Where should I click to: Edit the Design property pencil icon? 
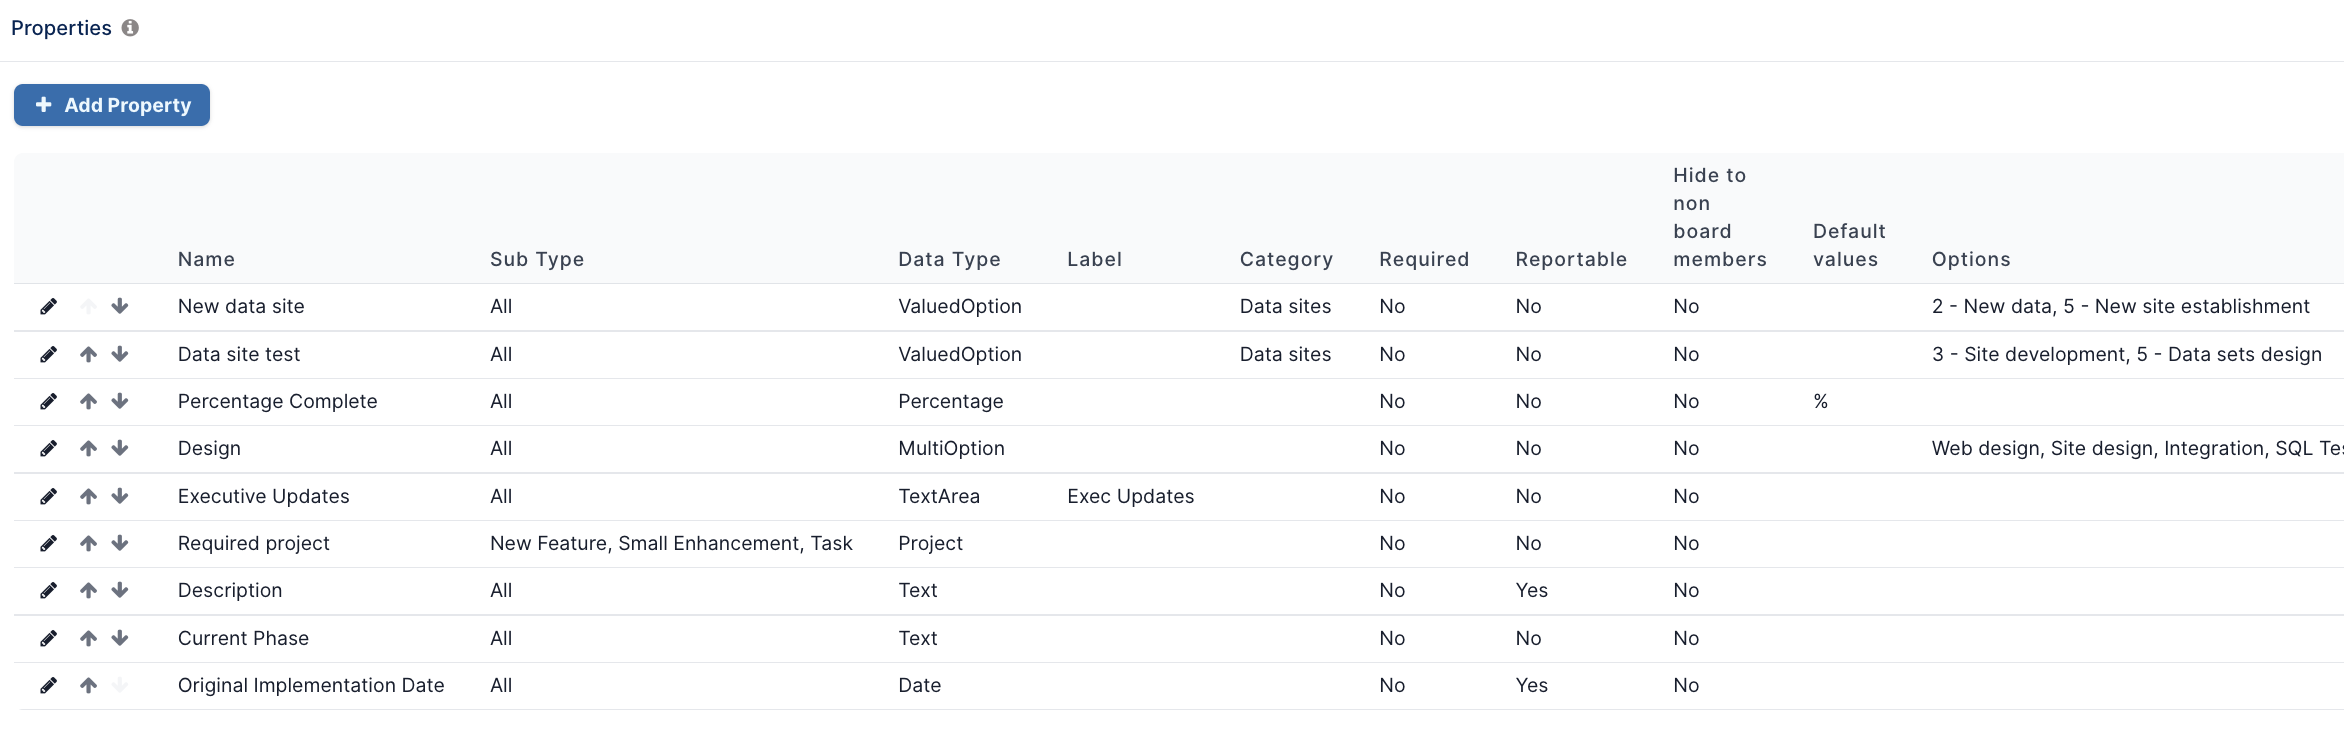coord(48,448)
